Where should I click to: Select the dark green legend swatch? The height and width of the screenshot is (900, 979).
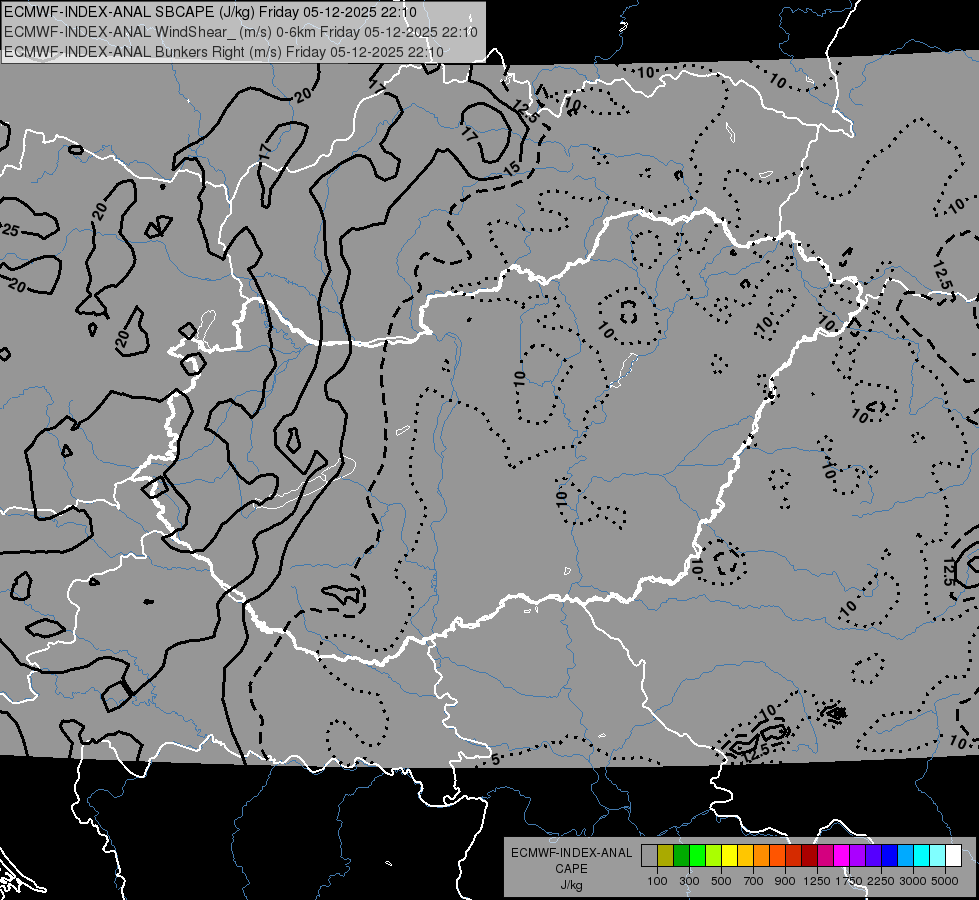click(682, 855)
